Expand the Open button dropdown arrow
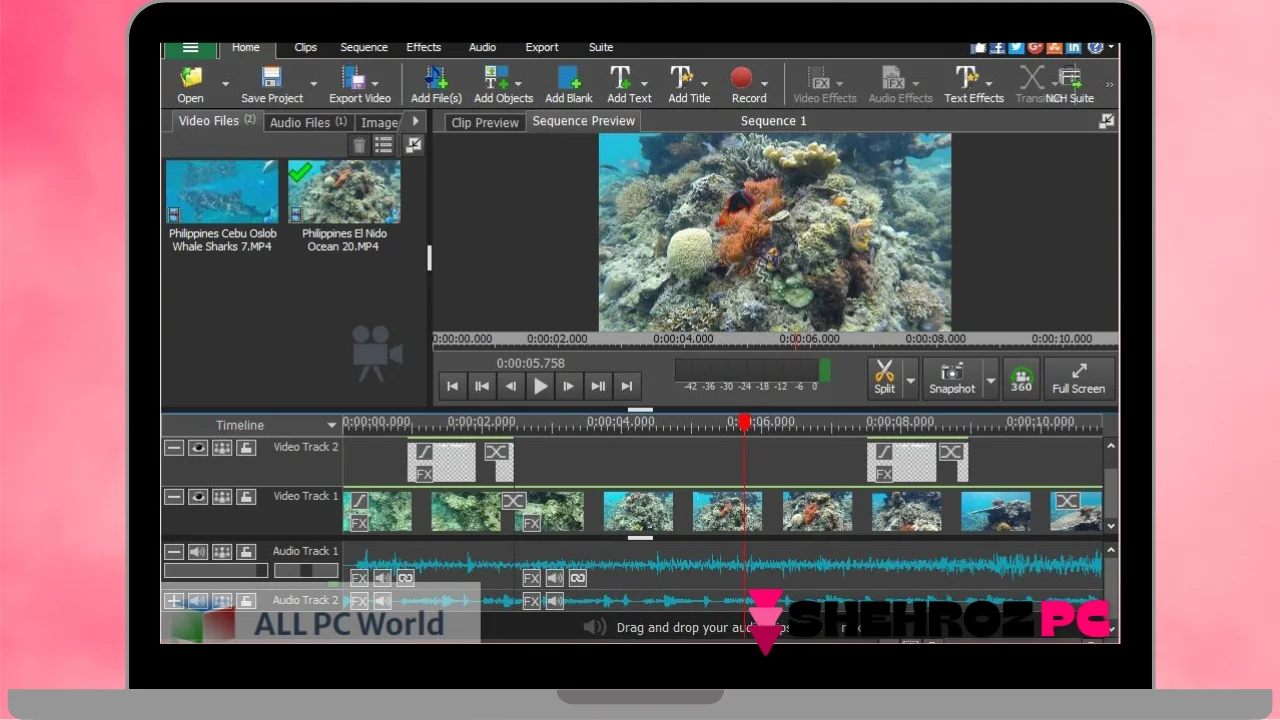 coord(225,84)
